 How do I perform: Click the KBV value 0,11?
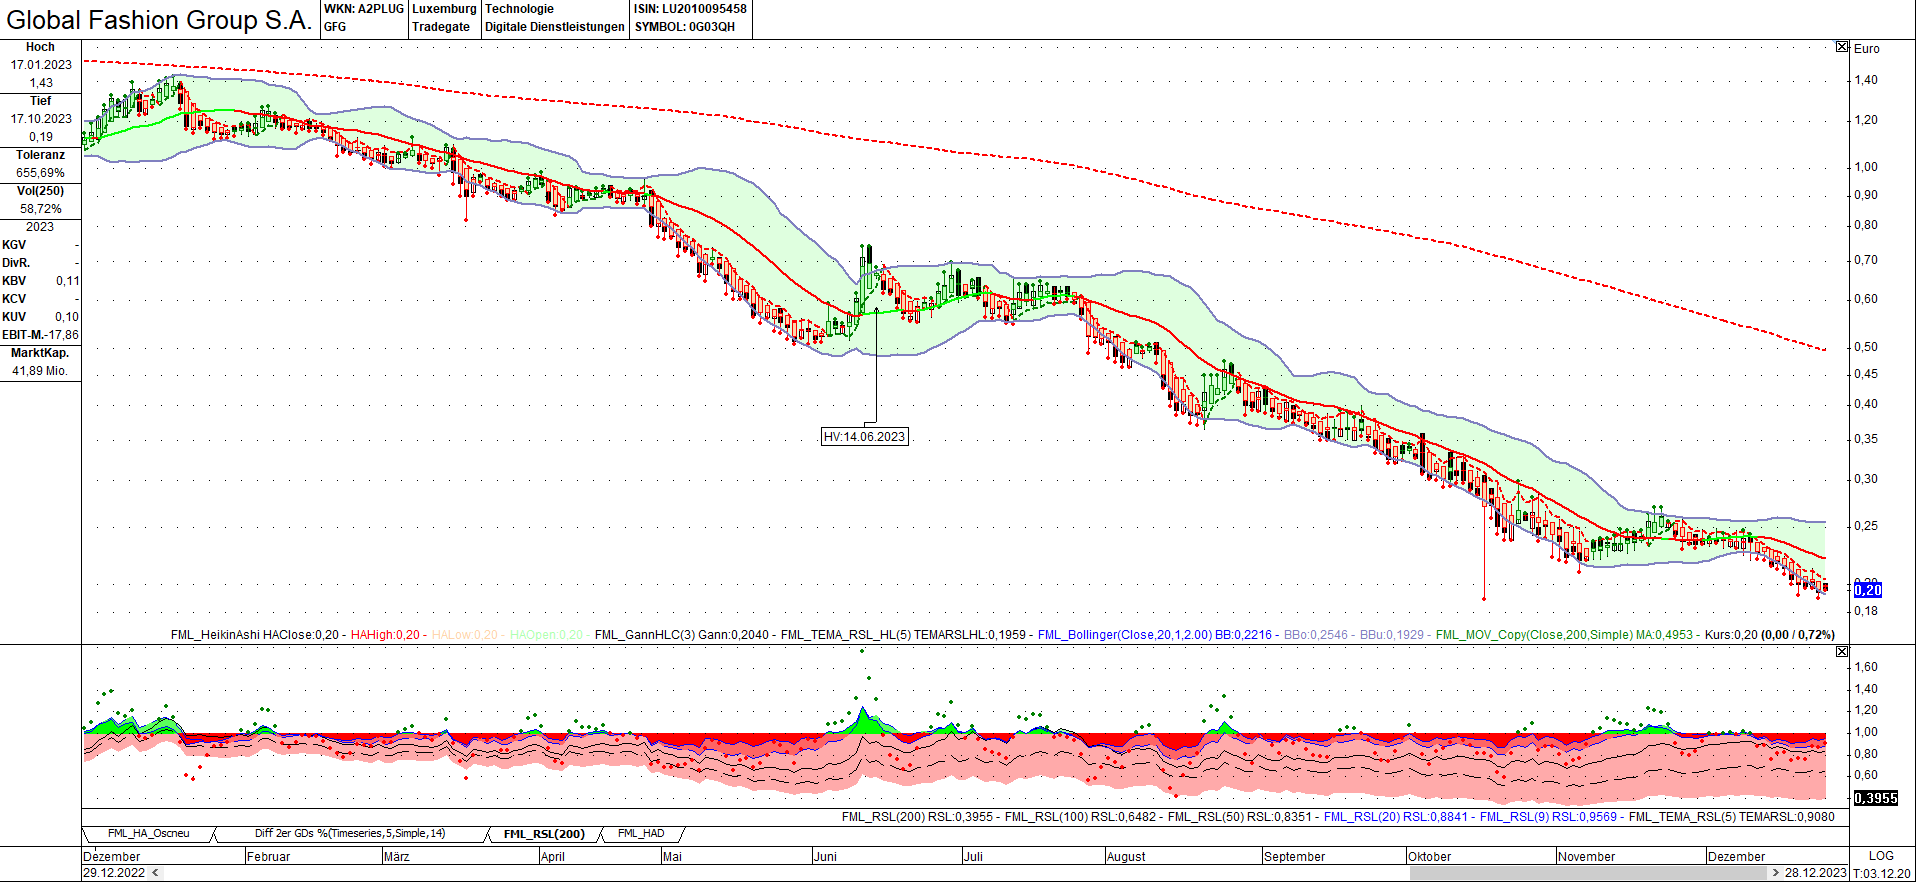(67, 281)
